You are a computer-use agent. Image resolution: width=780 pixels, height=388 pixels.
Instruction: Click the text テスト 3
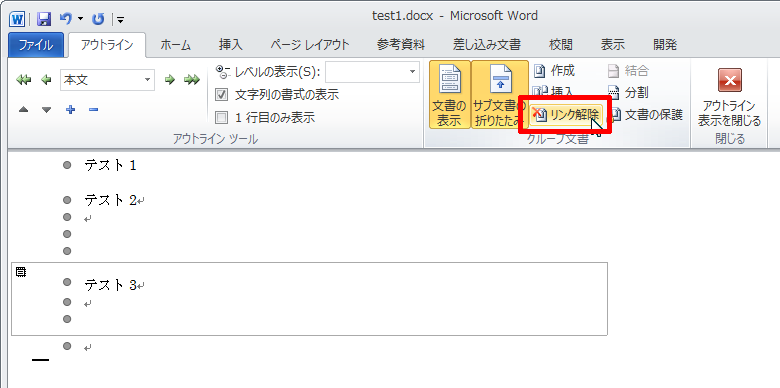110,285
